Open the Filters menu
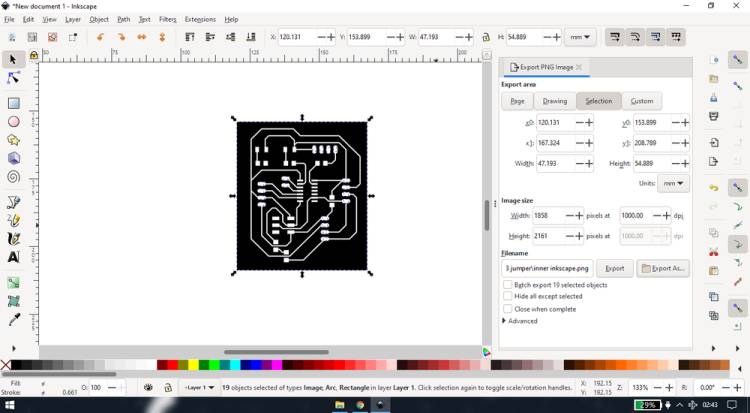The image size is (750, 413). (167, 19)
